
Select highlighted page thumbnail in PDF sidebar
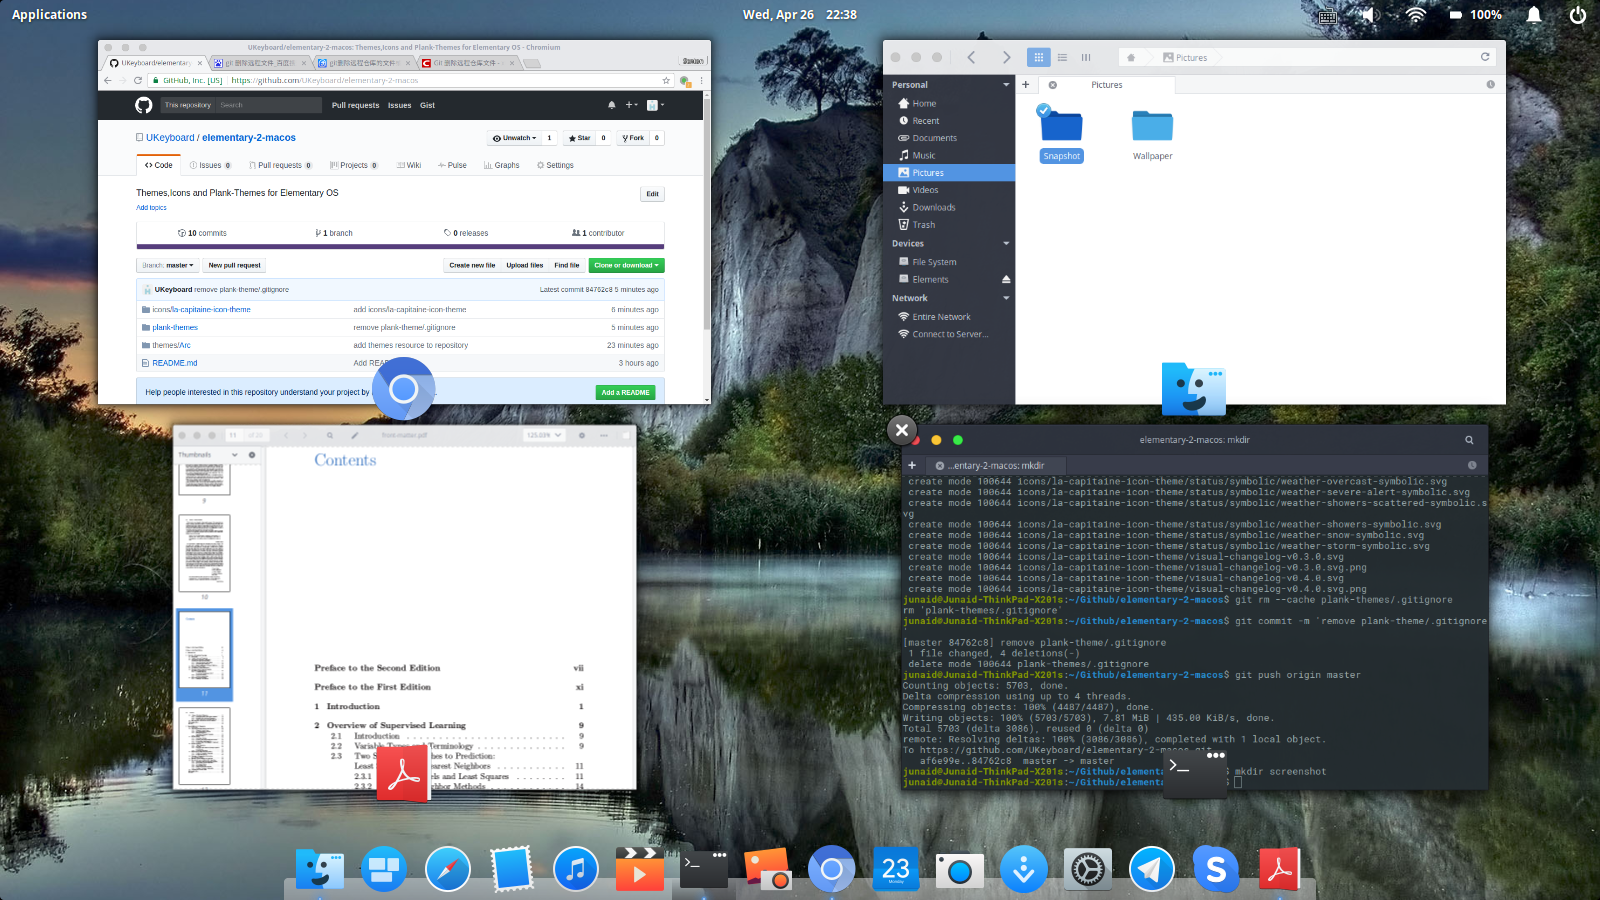pos(204,653)
